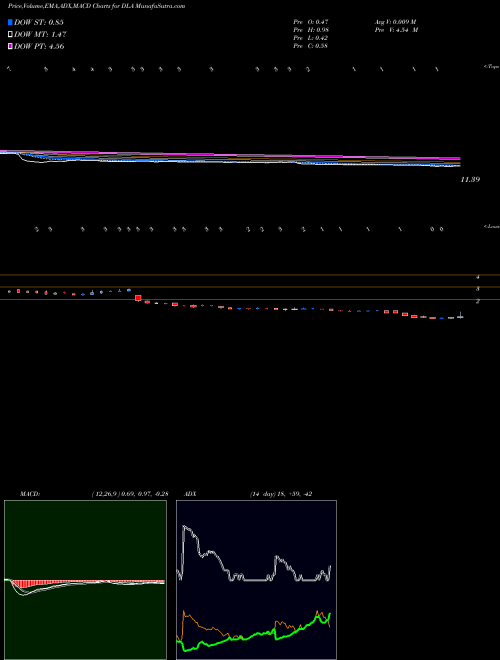Select the 'DOW ST: 0.83' legend text
The image size is (500, 660).
click(x=39, y=22)
